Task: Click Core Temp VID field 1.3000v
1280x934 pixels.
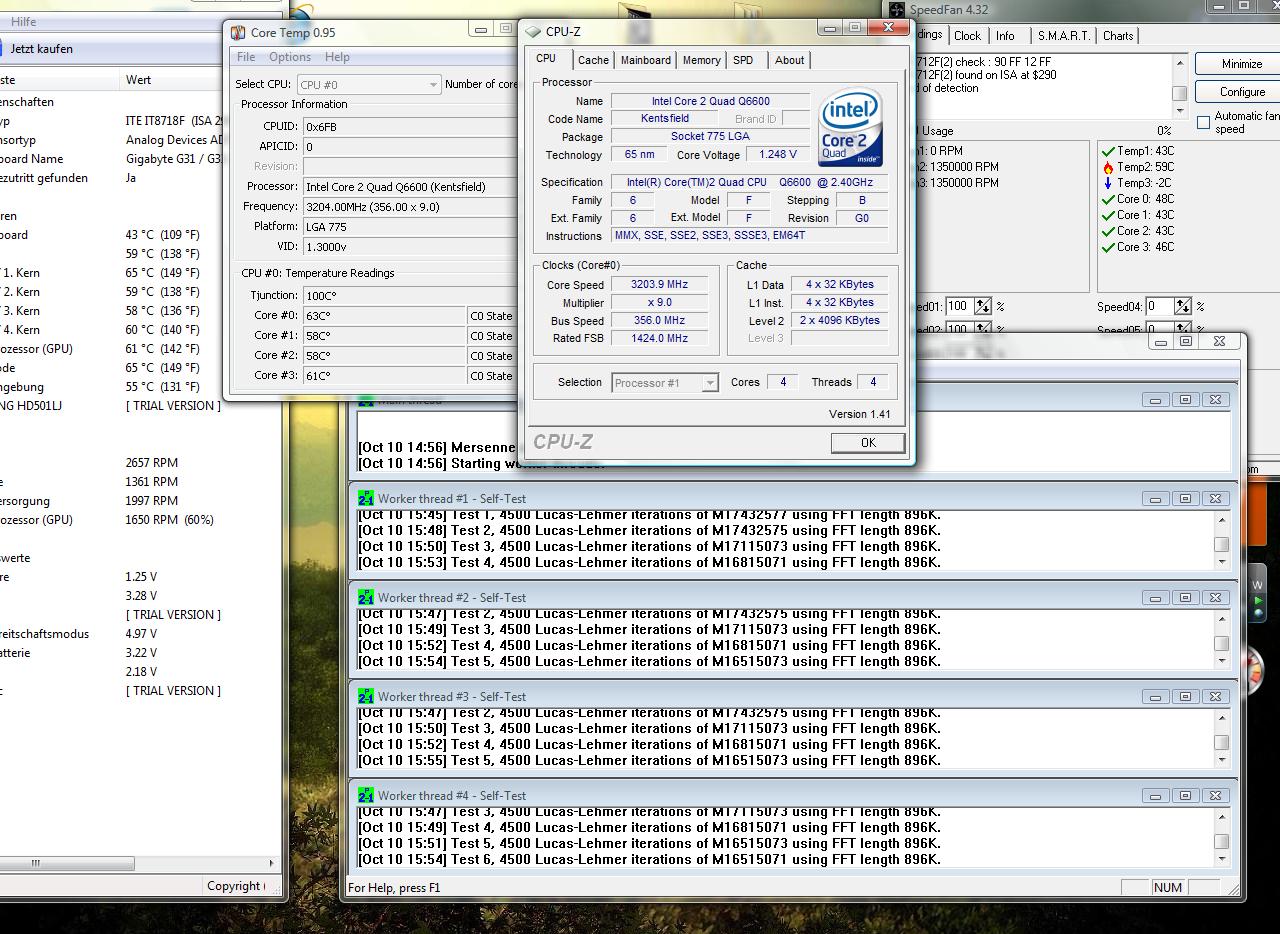Action: click(408, 247)
